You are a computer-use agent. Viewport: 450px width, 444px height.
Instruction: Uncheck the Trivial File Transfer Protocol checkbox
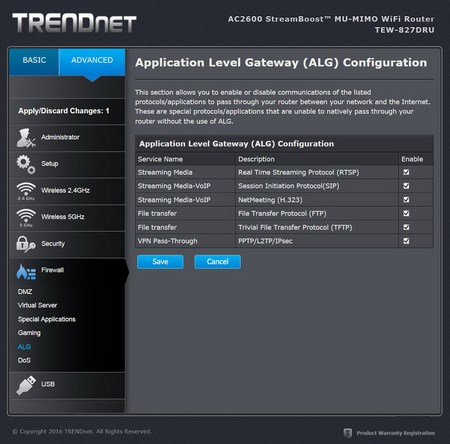pyautogui.click(x=406, y=227)
